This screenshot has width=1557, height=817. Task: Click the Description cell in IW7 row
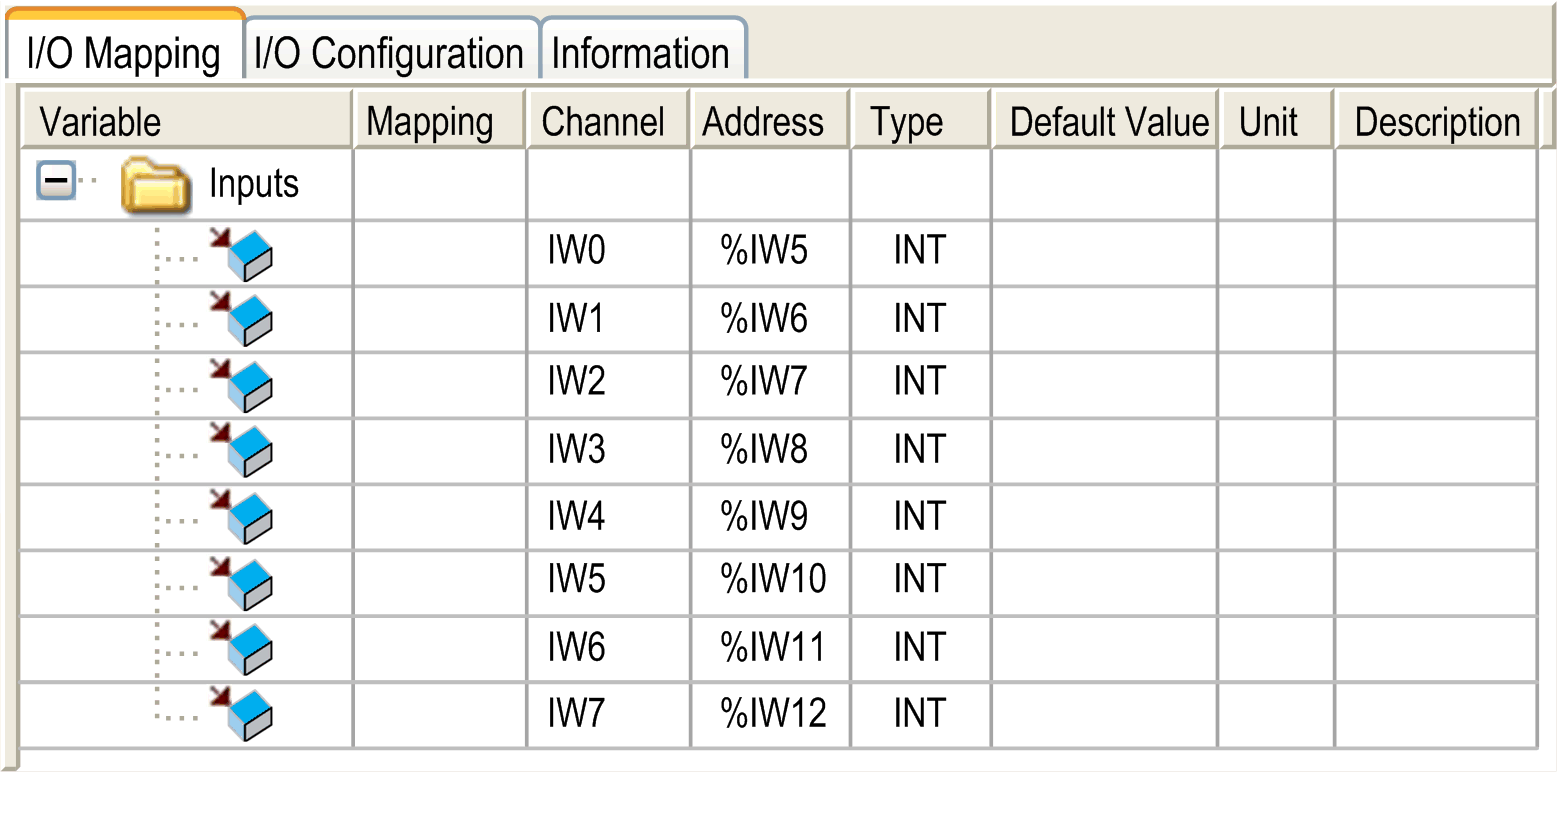tap(1434, 714)
